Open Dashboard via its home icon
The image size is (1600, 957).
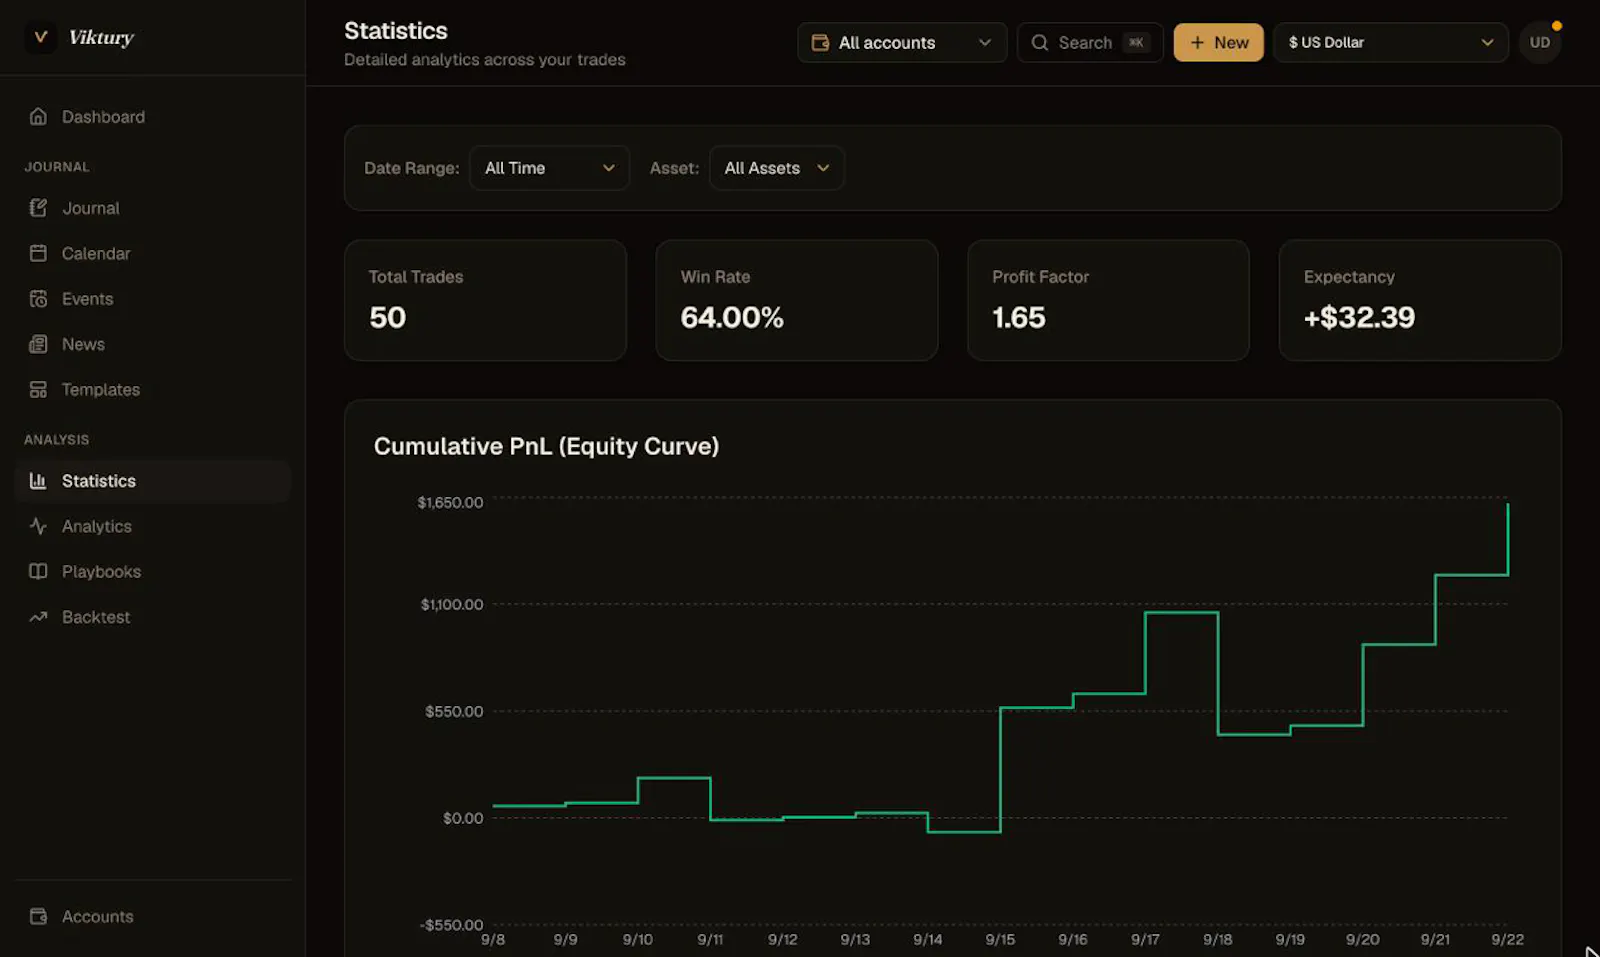tap(38, 117)
